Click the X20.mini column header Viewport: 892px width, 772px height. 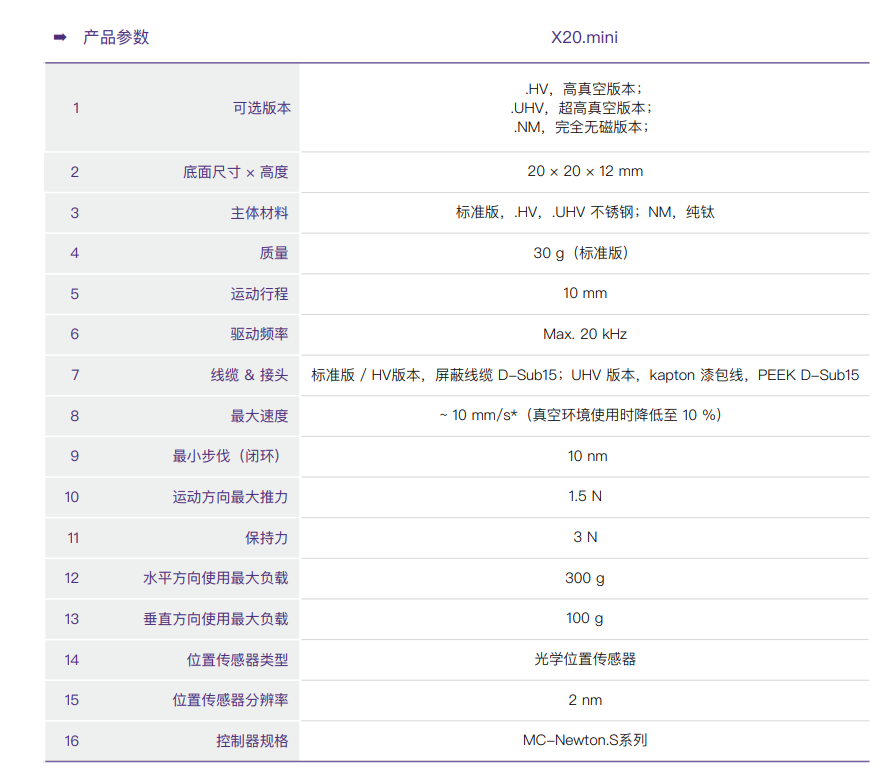pyautogui.click(x=585, y=39)
